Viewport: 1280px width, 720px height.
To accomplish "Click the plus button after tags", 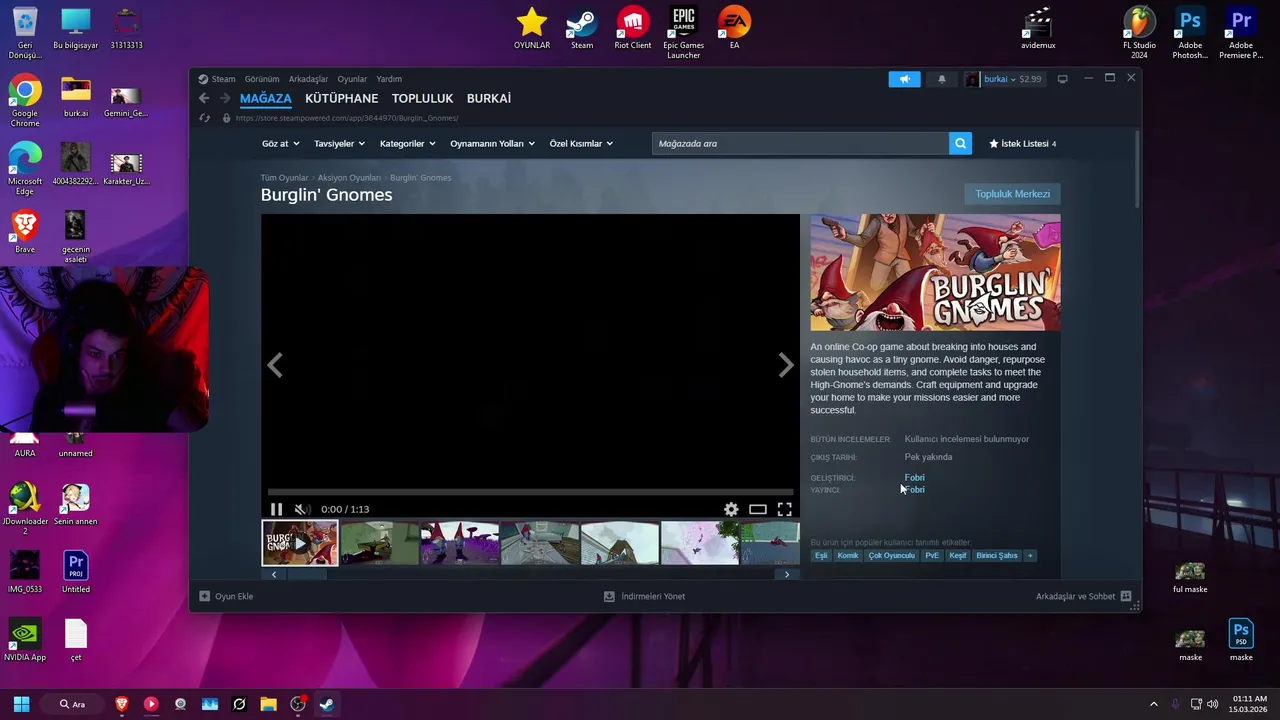I will [x=1030, y=555].
